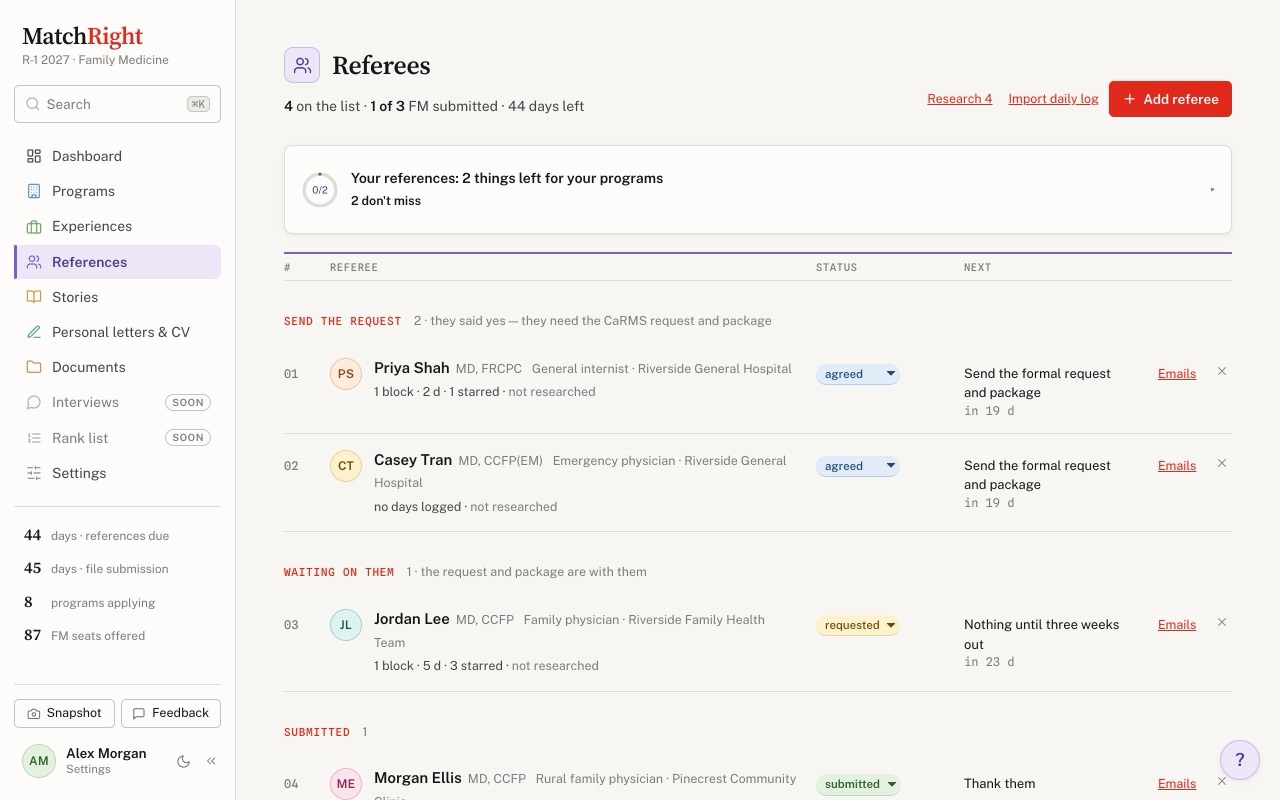
Task: Take a Snapshot
Action: click(x=64, y=713)
